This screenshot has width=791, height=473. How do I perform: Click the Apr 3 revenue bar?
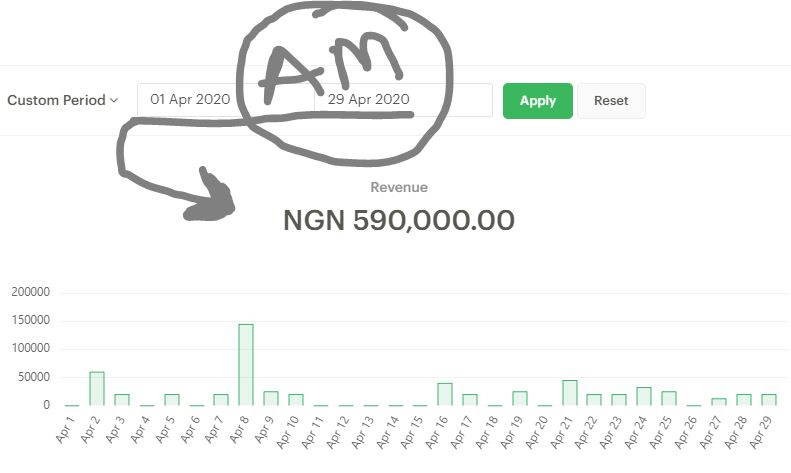pyautogui.click(x=122, y=400)
